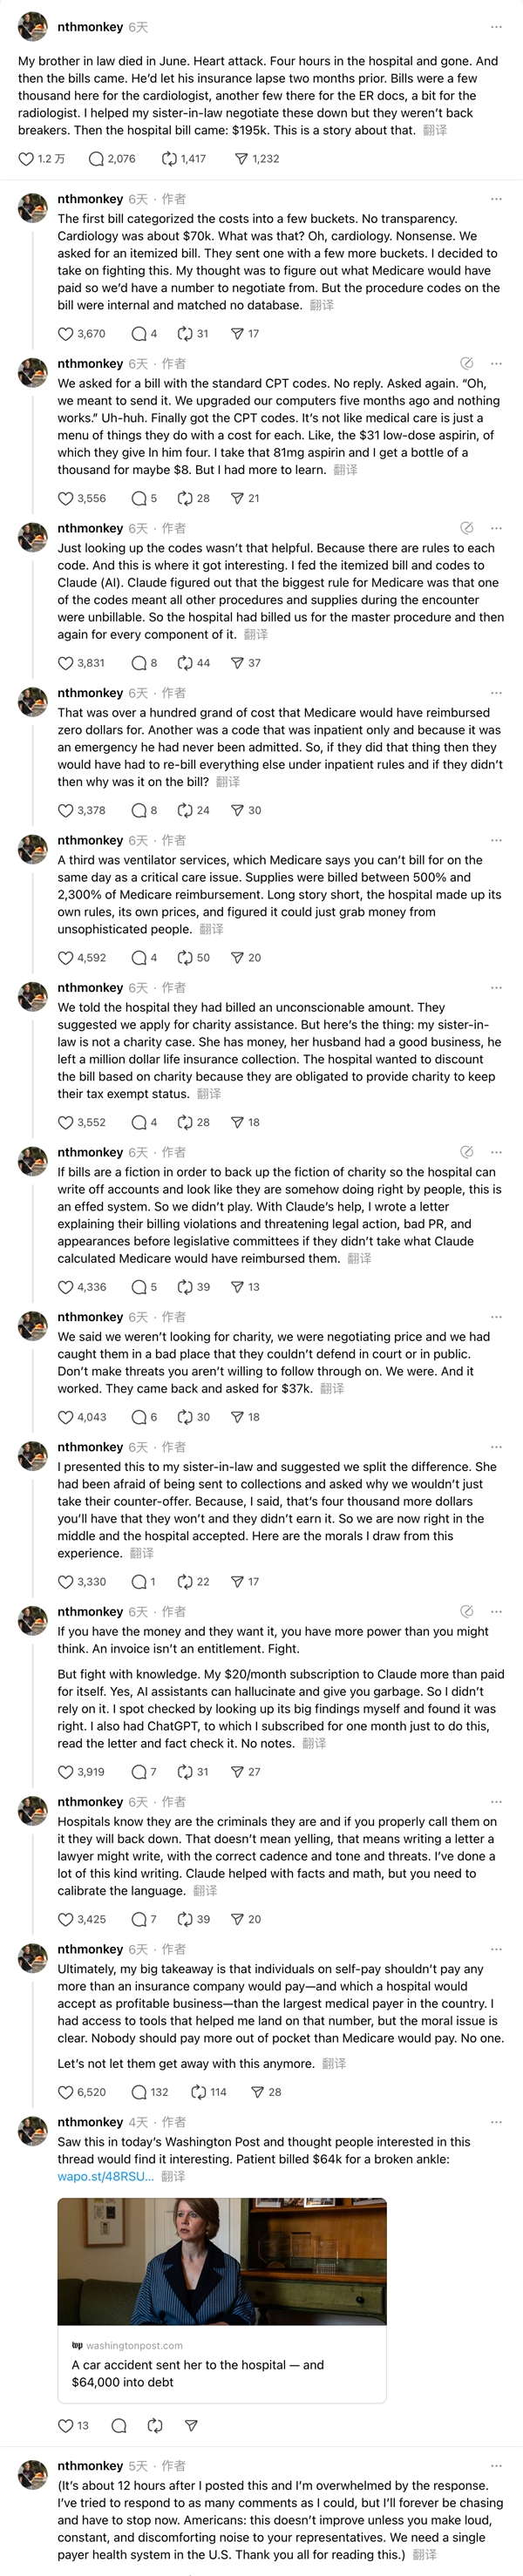The width and height of the screenshot is (523, 2576).
Task: Open nthmonkey avatar on the first post
Action: coord(33,27)
